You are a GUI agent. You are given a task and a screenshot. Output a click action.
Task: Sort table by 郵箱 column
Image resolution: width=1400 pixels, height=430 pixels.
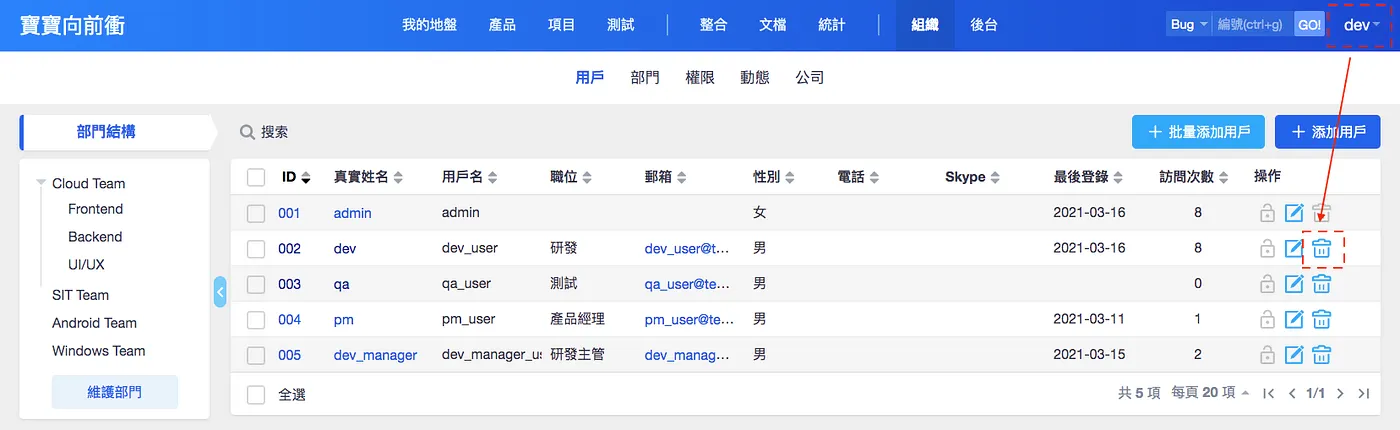point(665,177)
